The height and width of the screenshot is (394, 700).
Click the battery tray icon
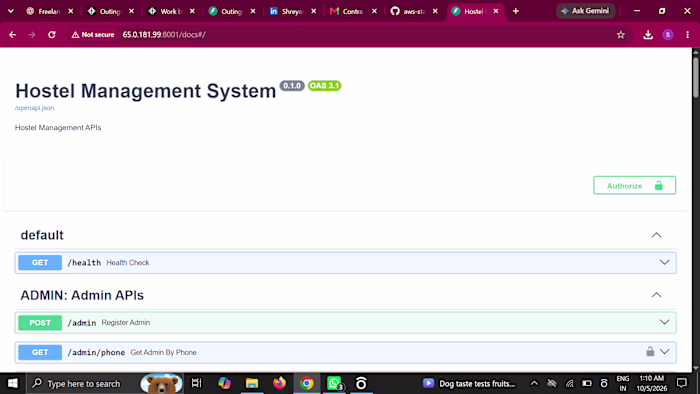tap(587, 383)
